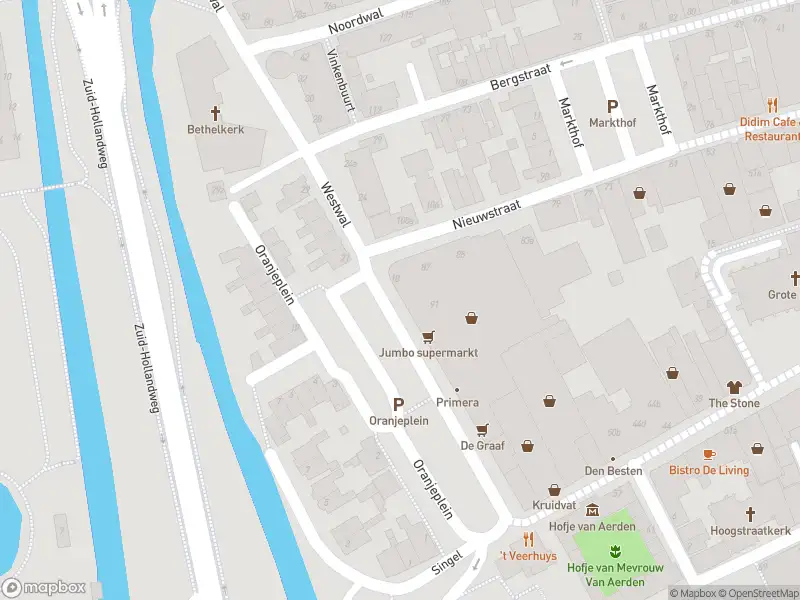Screen dimensions: 800x600
Task: Open 't Veerhuys restaurant fork icon
Action: pos(529,539)
